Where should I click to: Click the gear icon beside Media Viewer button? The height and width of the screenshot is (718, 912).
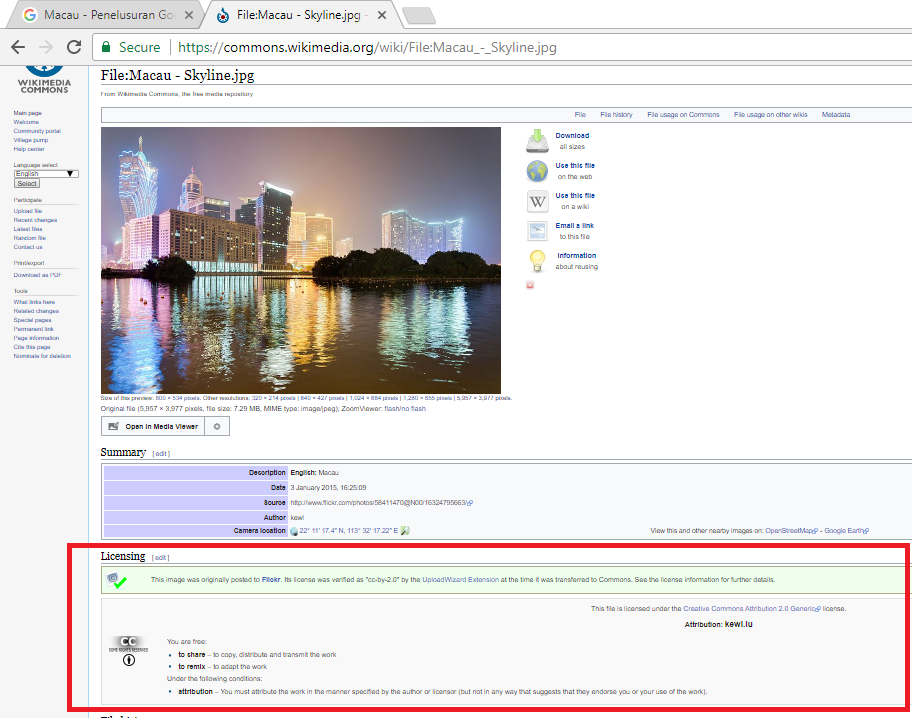click(216, 425)
